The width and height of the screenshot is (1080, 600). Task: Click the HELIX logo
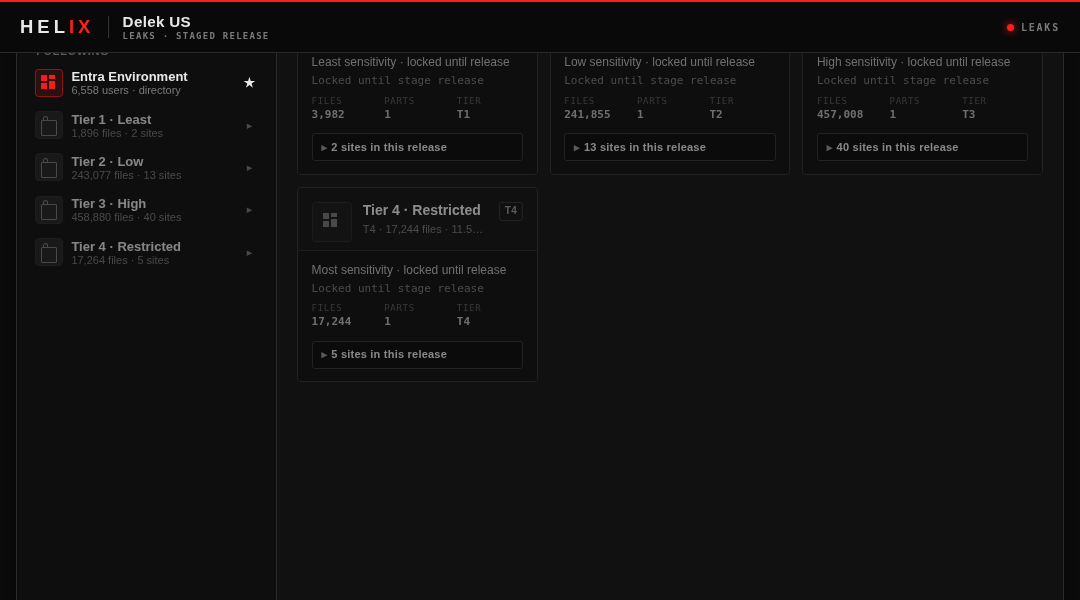[56, 27]
